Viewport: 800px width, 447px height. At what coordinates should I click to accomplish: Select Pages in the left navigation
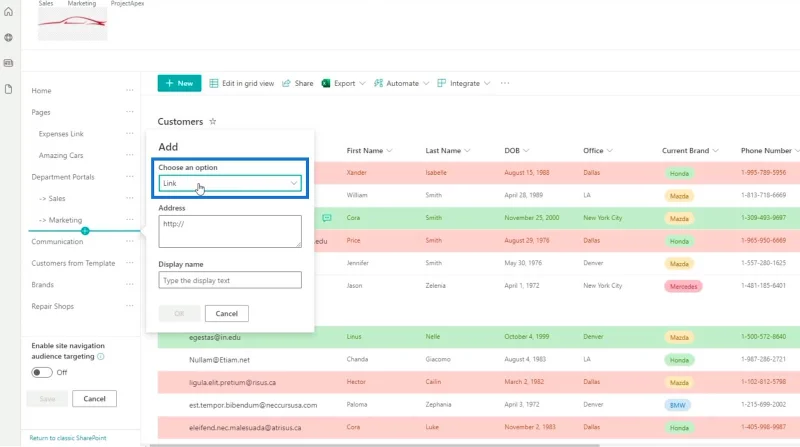(41, 112)
